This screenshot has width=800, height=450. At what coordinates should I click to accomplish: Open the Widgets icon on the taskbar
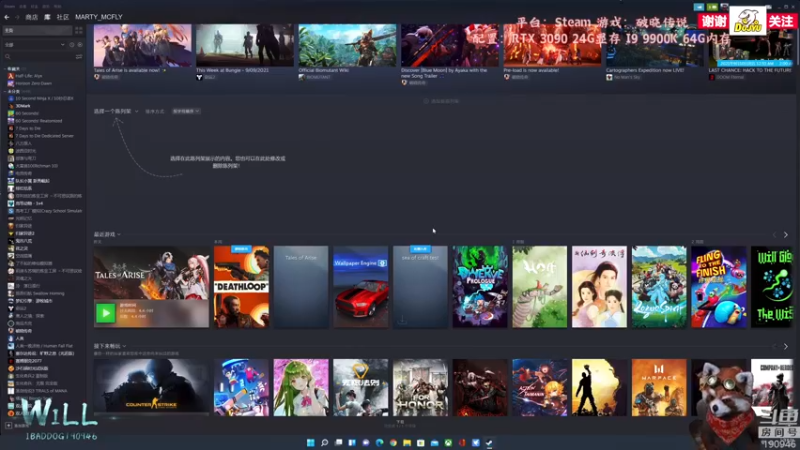click(352, 442)
